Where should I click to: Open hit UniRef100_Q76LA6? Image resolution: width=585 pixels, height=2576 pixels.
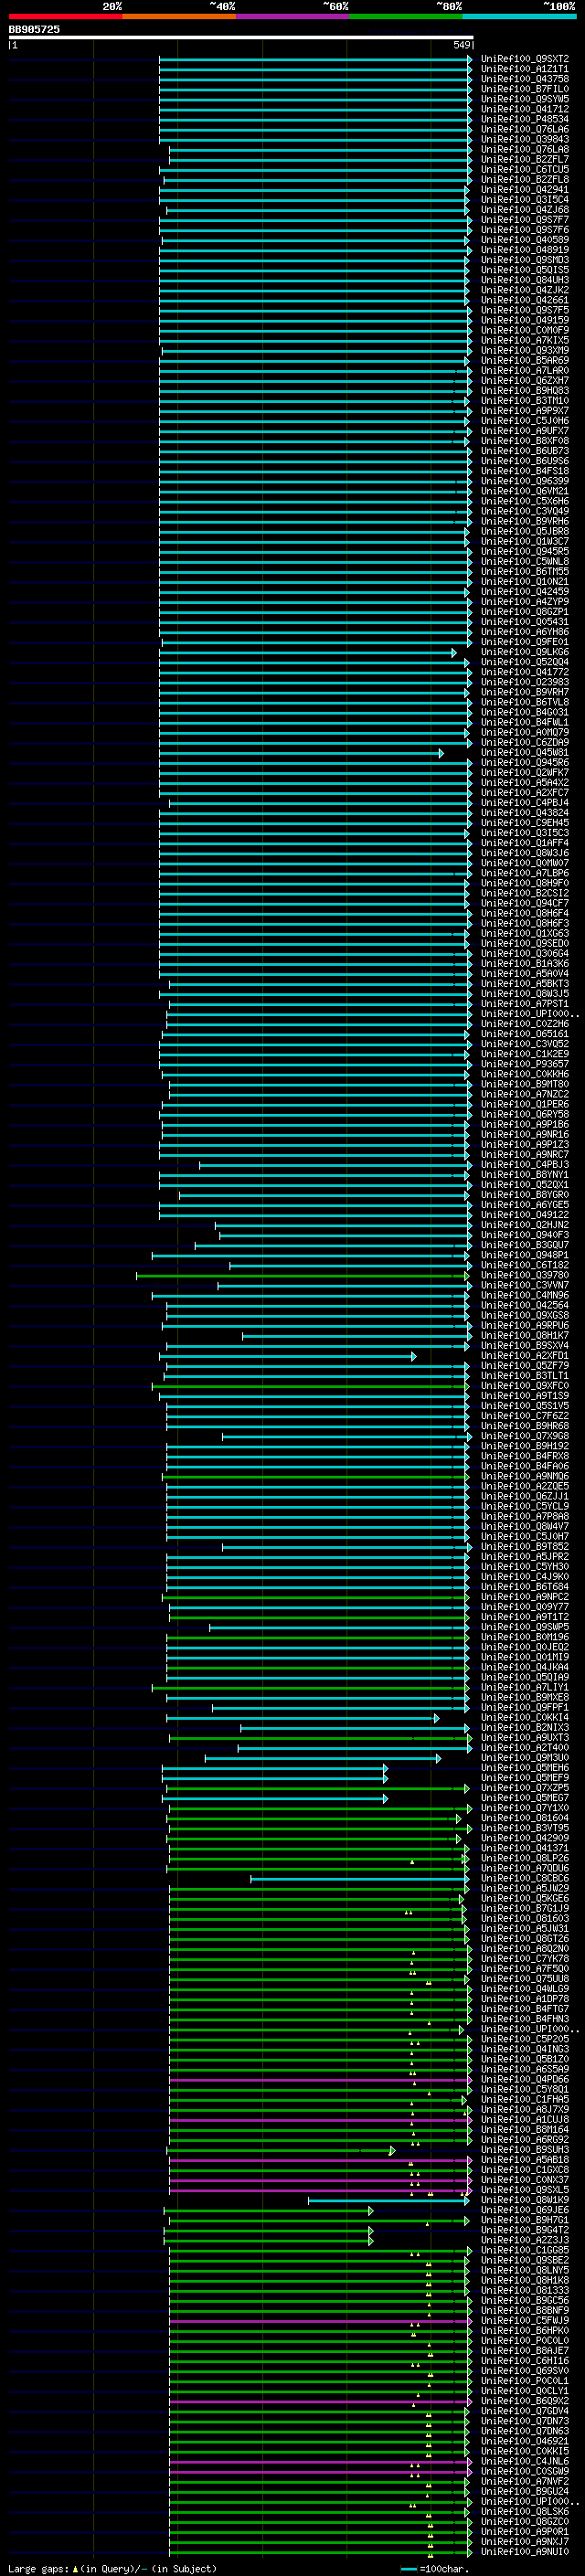pyautogui.click(x=525, y=129)
